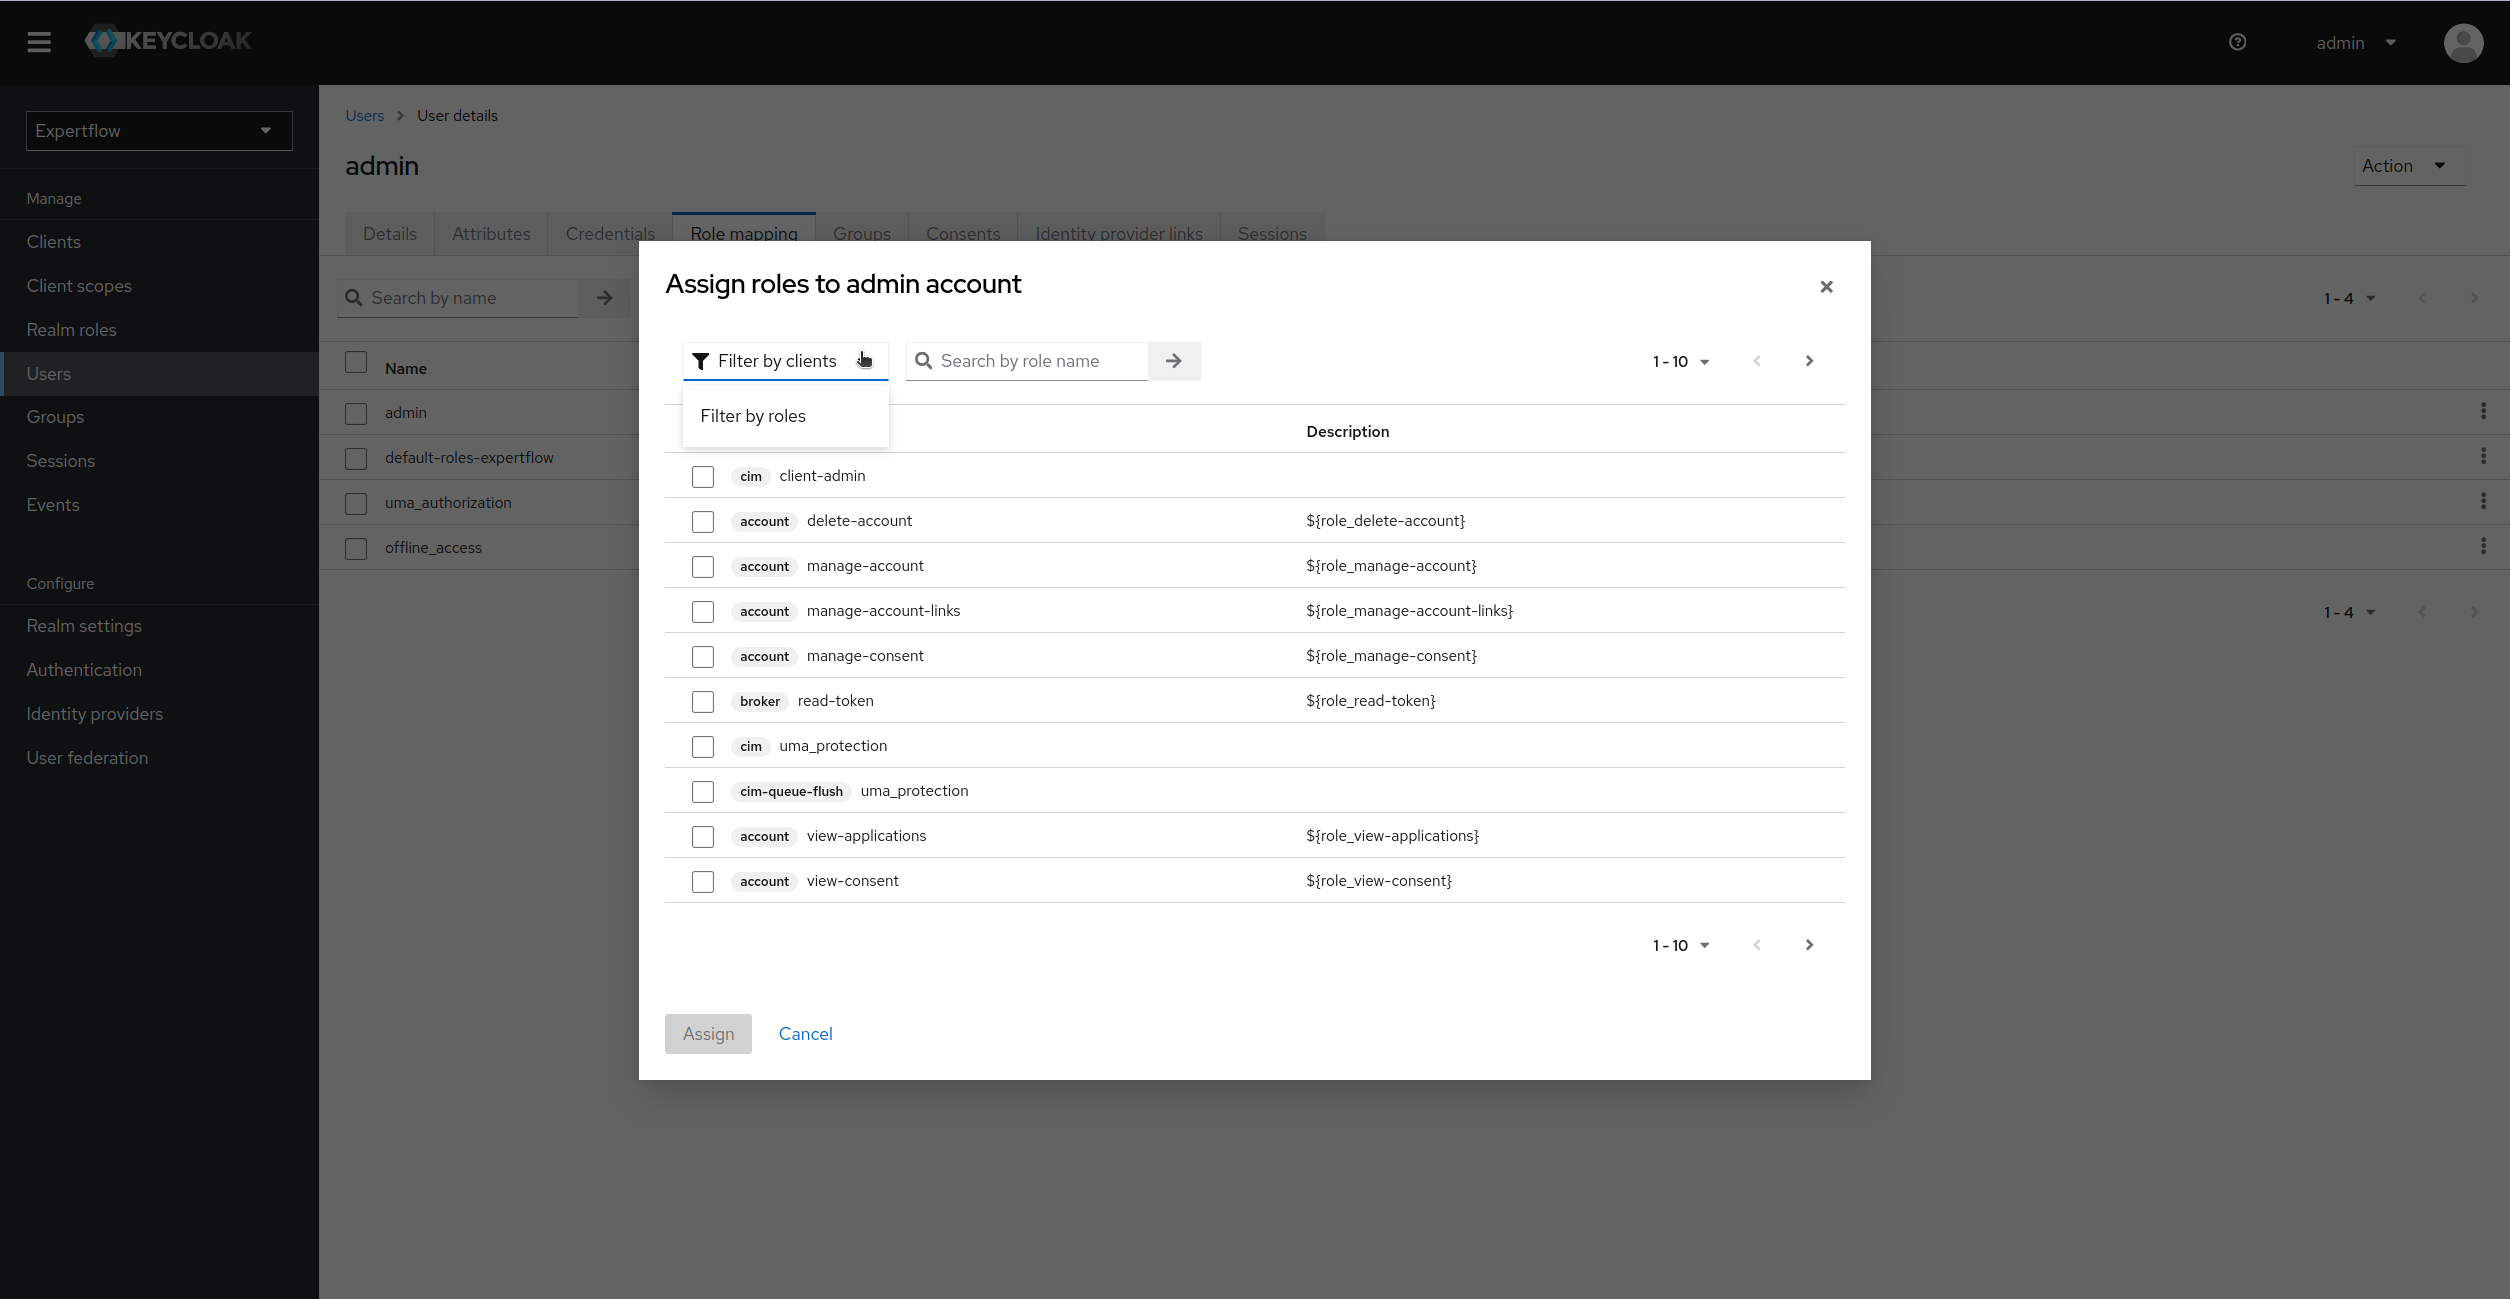2510x1299 pixels.
Task: Click the user avatar icon top right
Action: [2464, 43]
